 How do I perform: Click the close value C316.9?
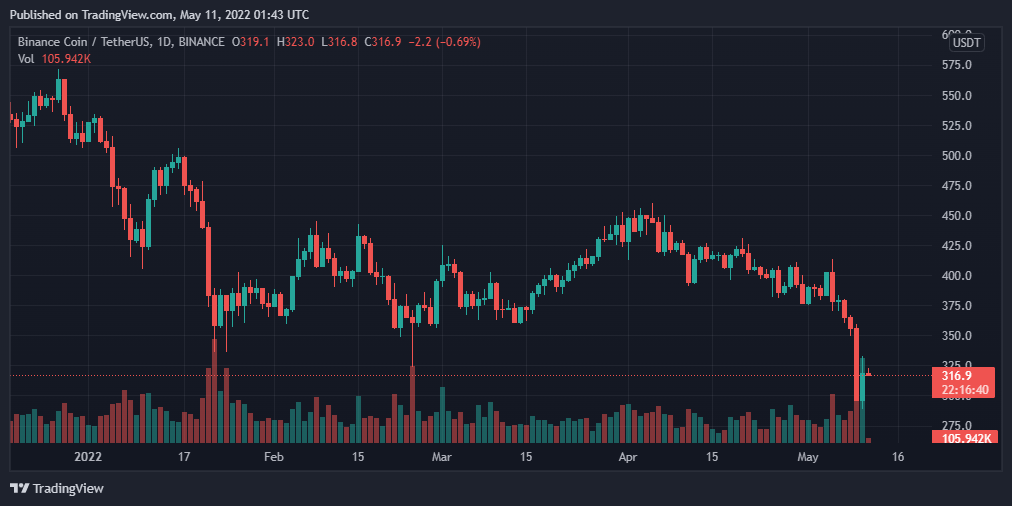pyautogui.click(x=383, y=42)
